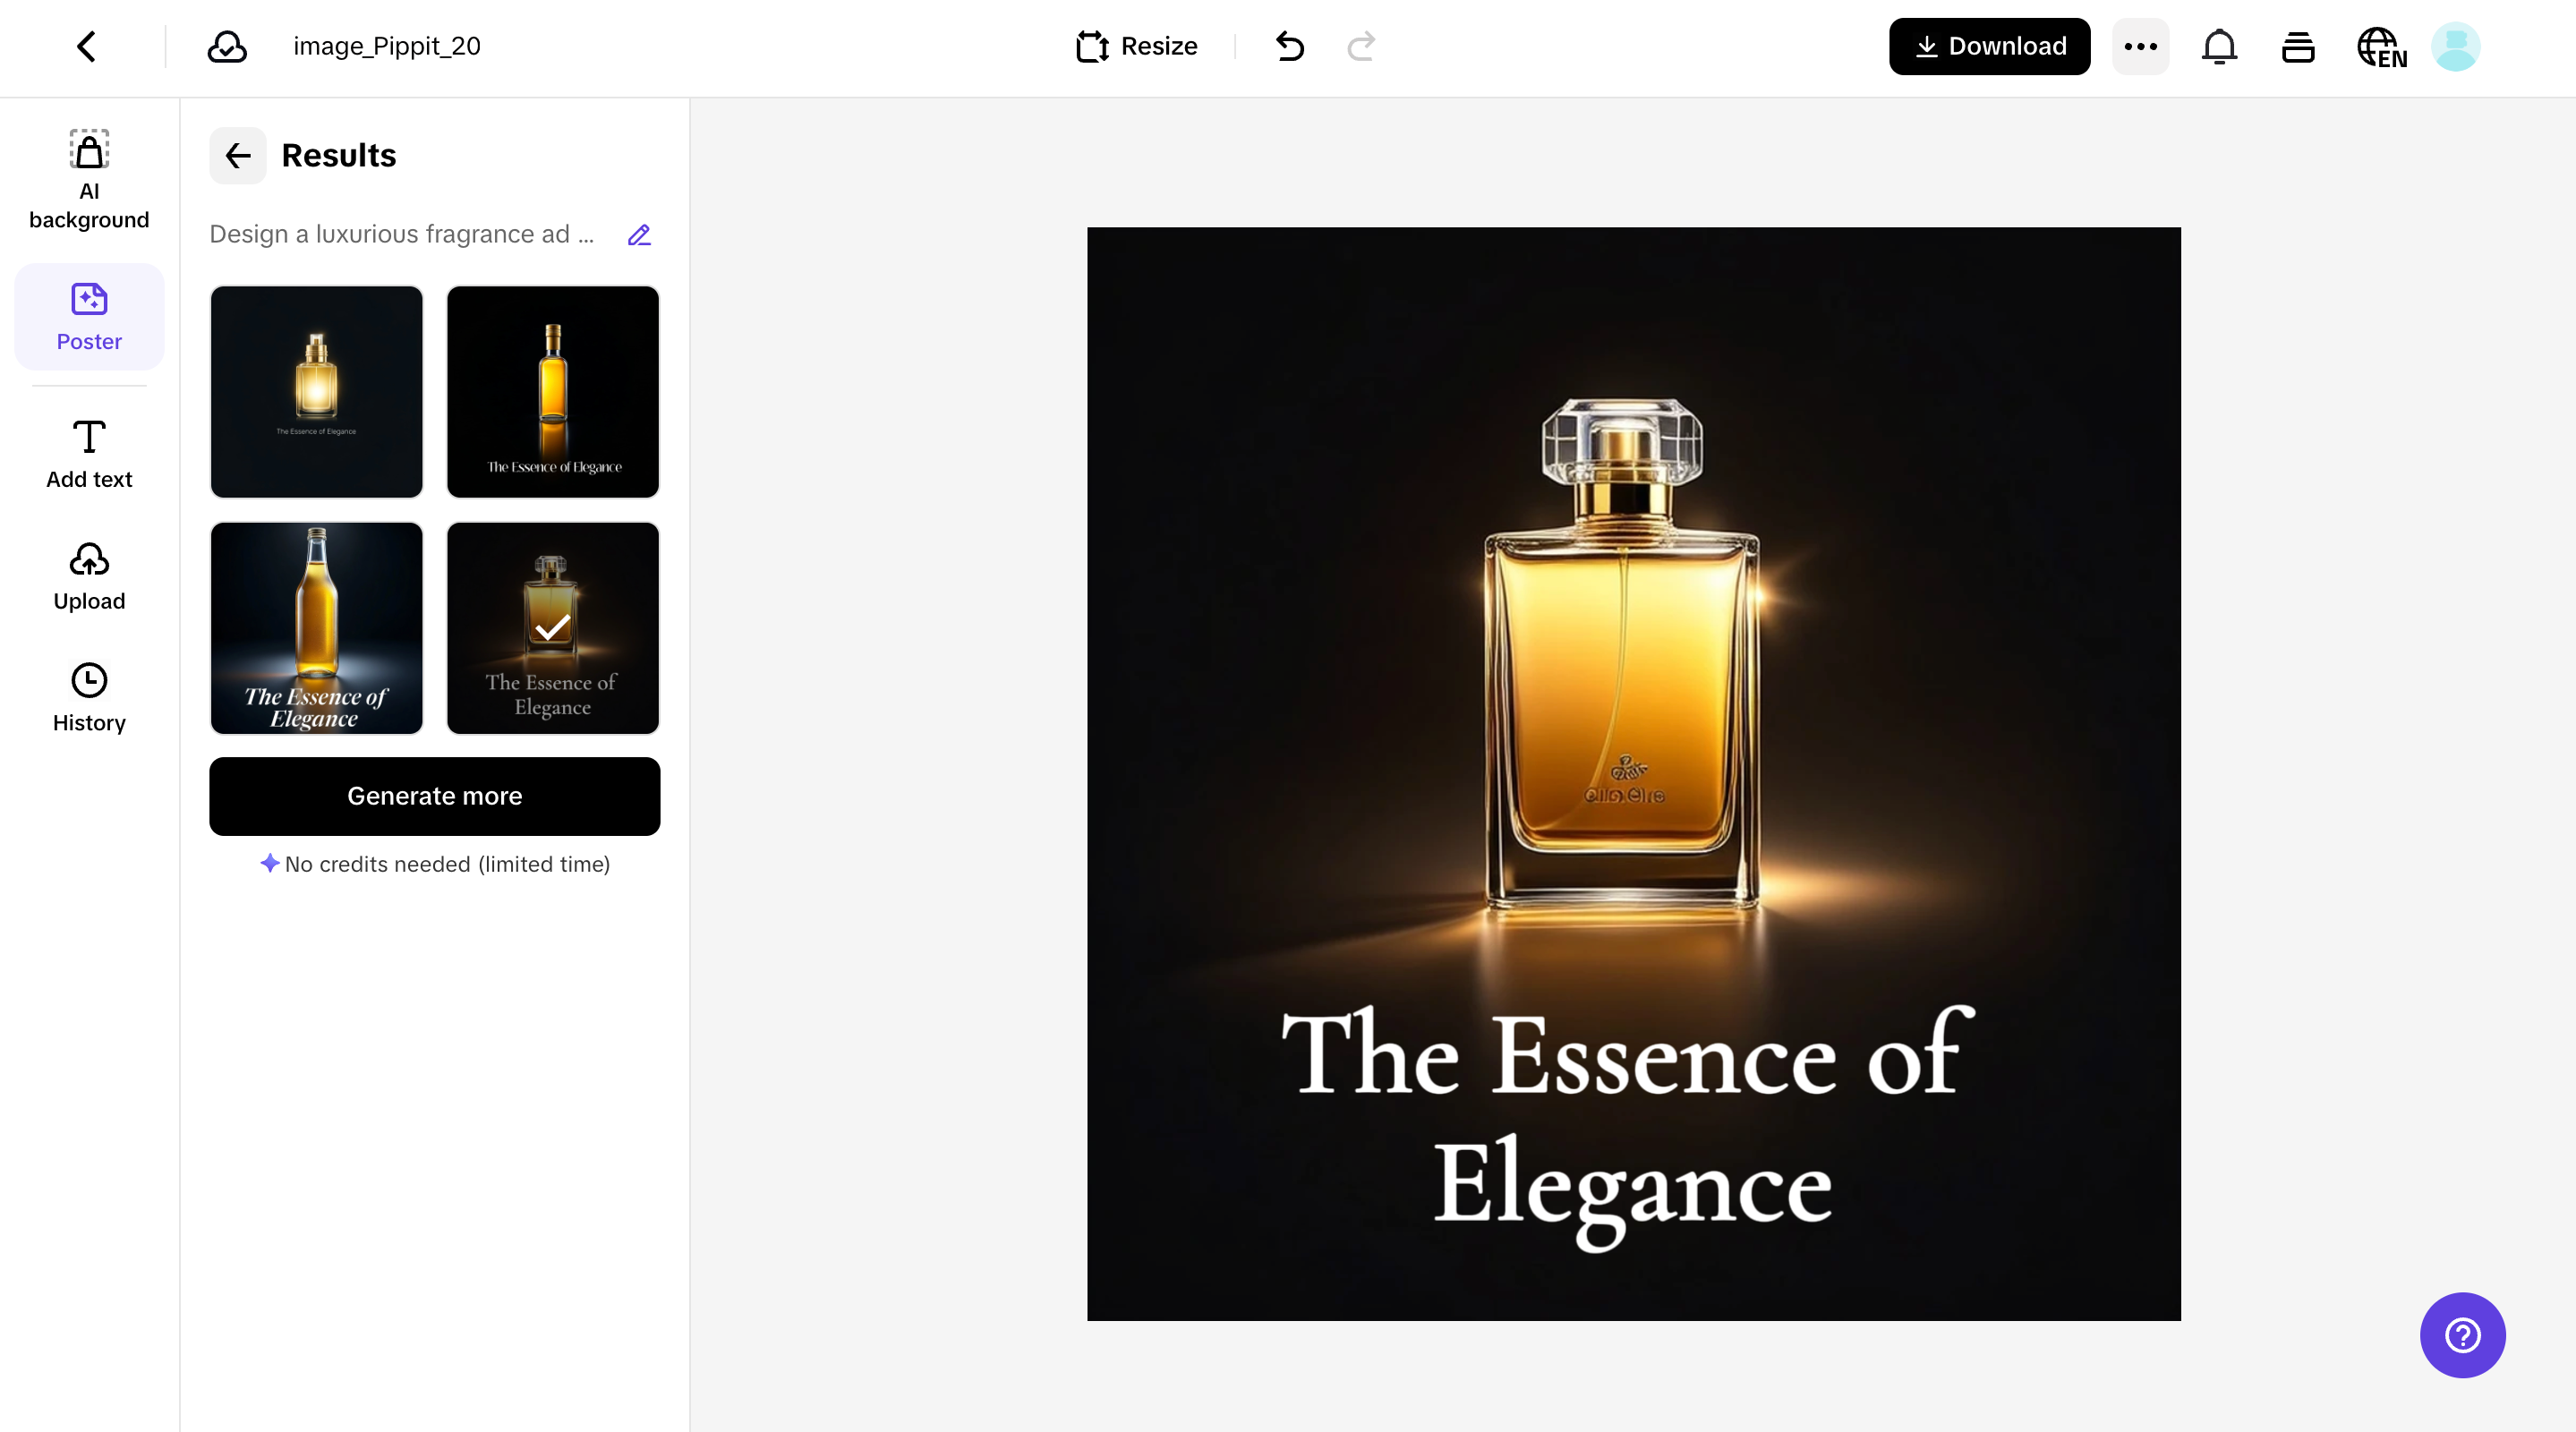2576x1432 pixels.
Task: Open the stacked cards icon in top bar
Action: pos(2298,46)
